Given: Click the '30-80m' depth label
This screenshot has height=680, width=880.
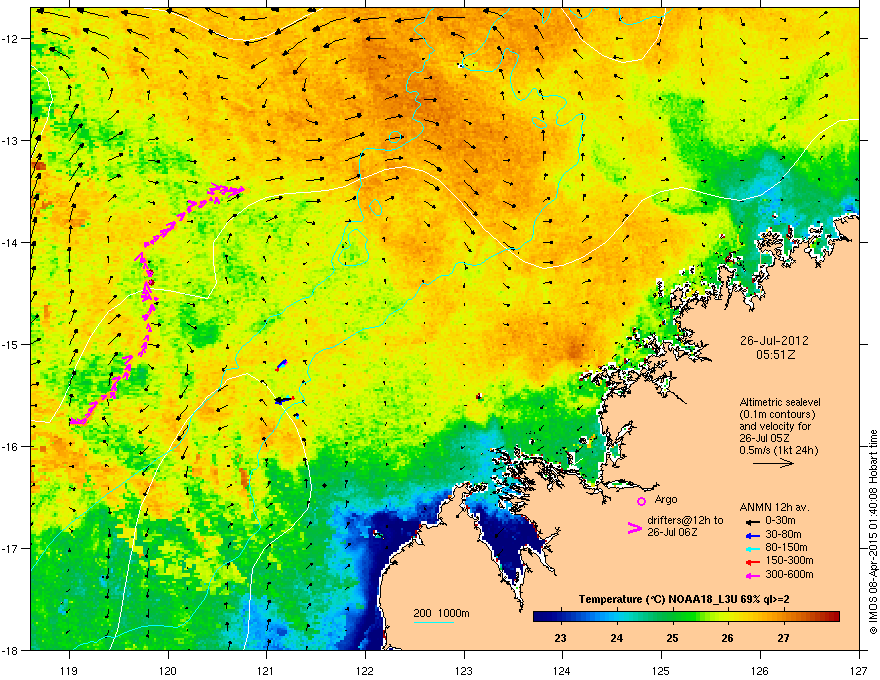Looking at the screenshot, I should pyautogui.click(x=783, y=534).
